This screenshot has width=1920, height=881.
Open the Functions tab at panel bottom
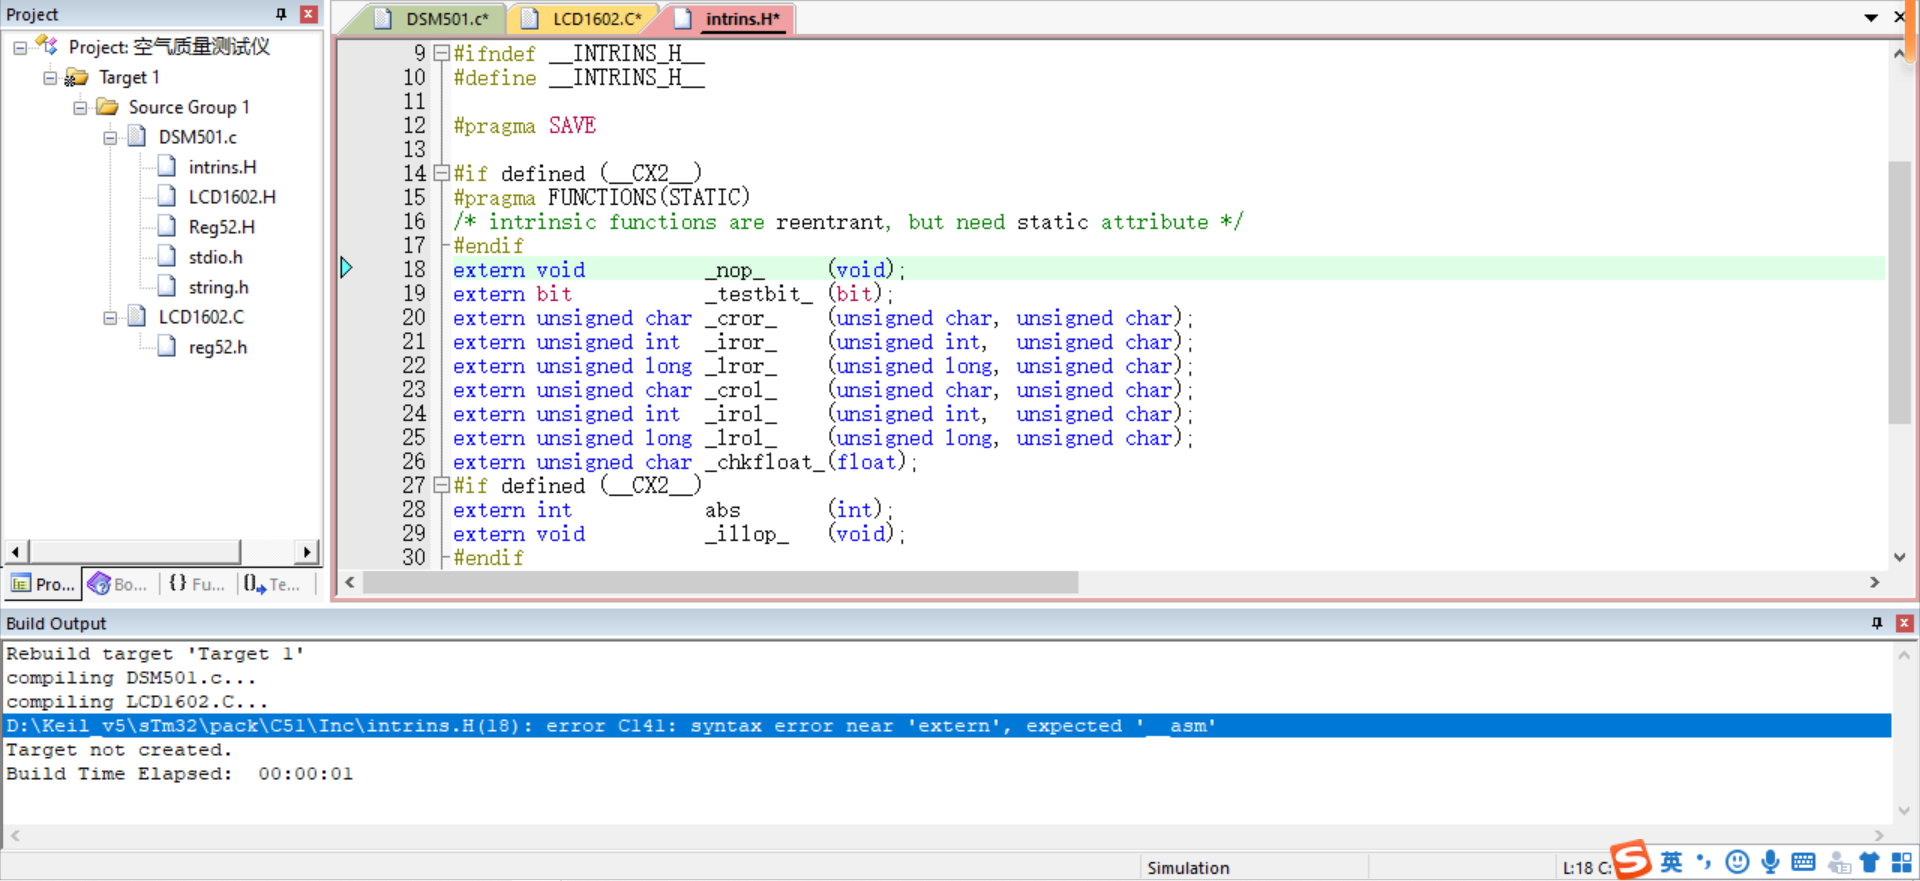tap(197, 584)
